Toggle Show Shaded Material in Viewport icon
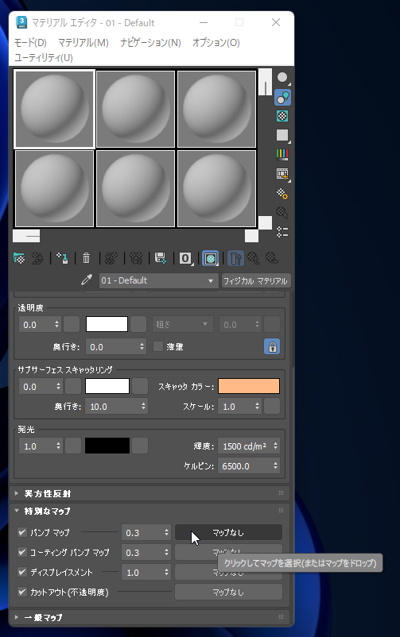 point(210,258)
